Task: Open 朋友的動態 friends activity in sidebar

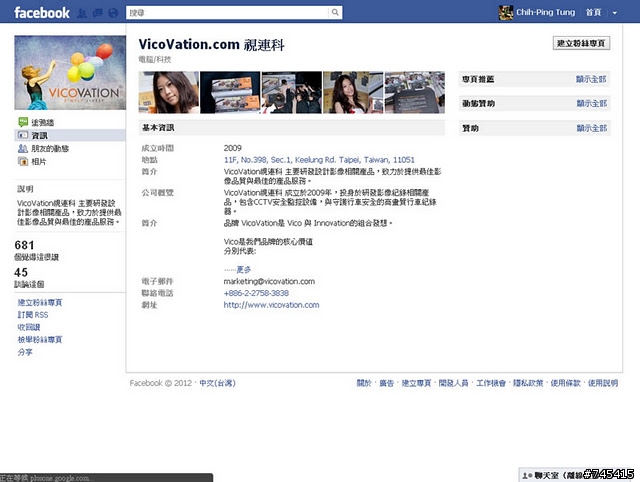Action: click(50, 149)
